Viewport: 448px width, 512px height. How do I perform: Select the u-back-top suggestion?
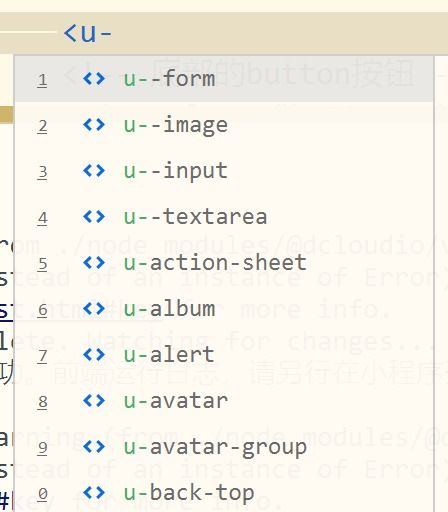(224, 493)
